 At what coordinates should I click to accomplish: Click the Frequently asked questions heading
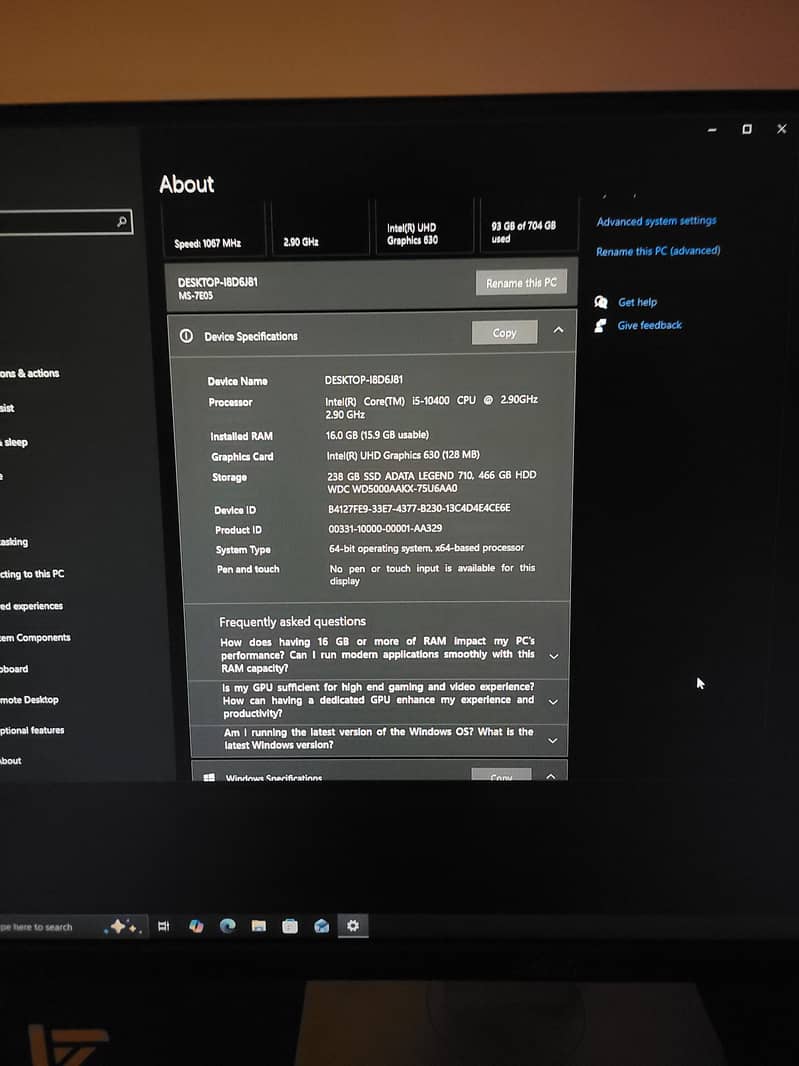pyautogui.click(x=292, y=621)
